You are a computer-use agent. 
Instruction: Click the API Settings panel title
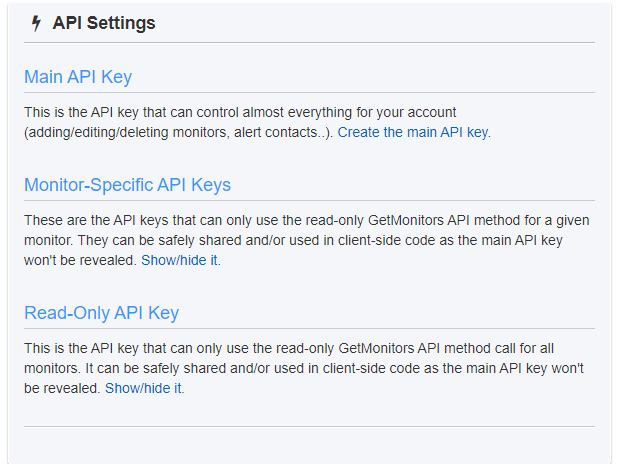[x=104, y=23]
